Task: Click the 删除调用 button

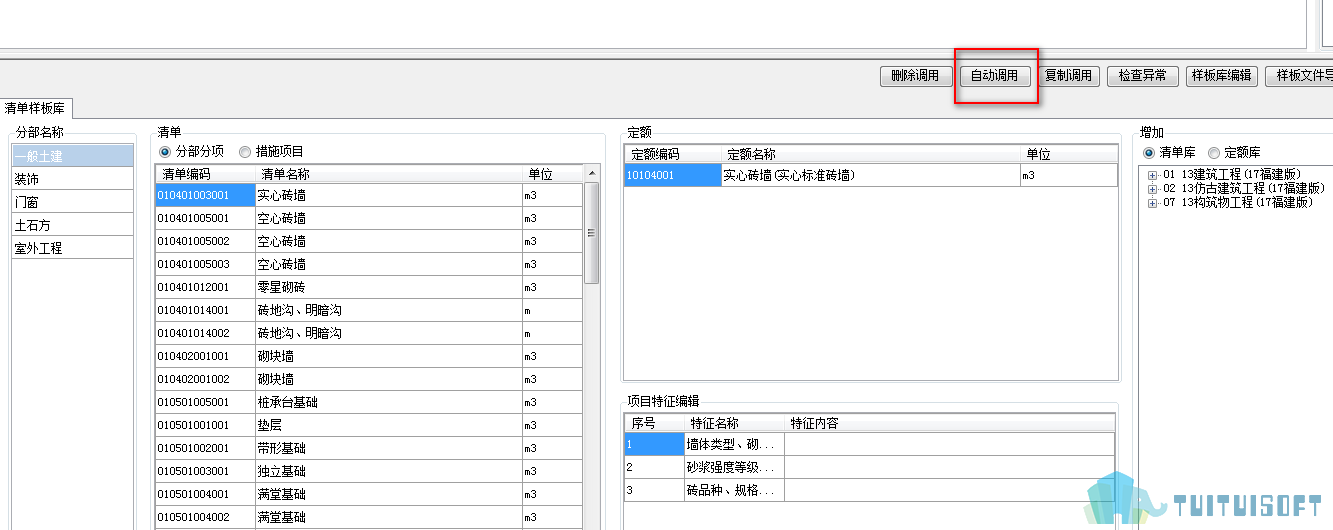Action: [914, 76]
